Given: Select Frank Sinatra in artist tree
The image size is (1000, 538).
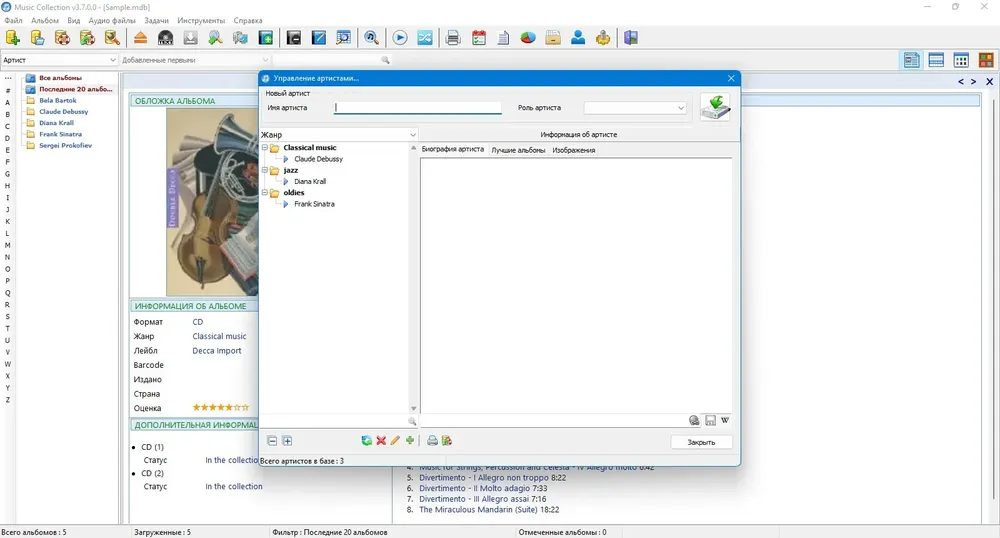Looking at the screenshot, I should coord(314,204).
